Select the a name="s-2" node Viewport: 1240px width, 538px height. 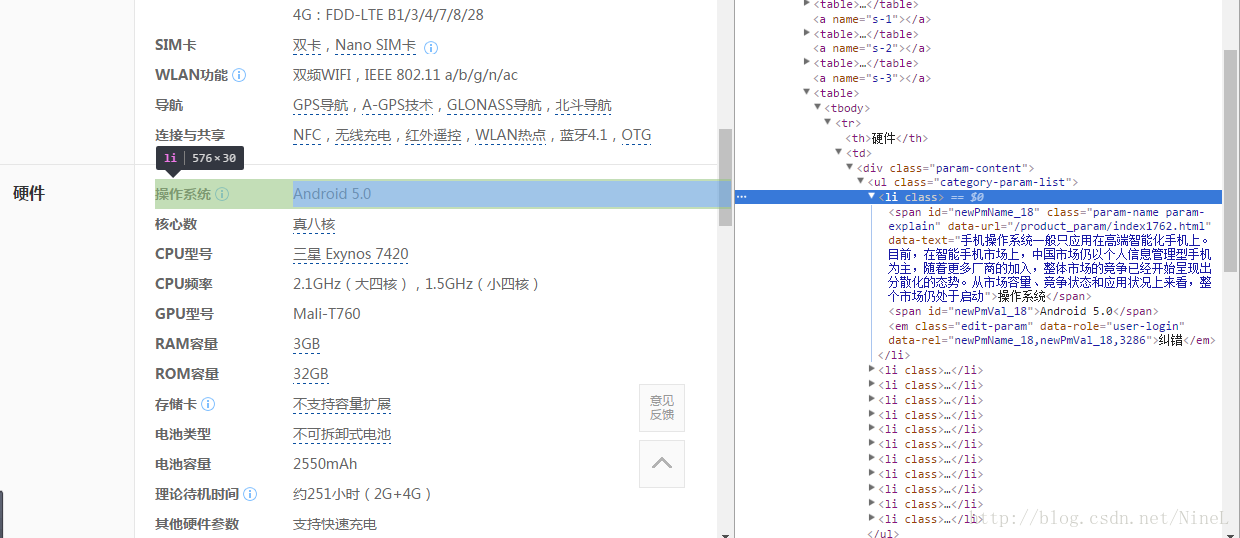[x=870, y=48]
